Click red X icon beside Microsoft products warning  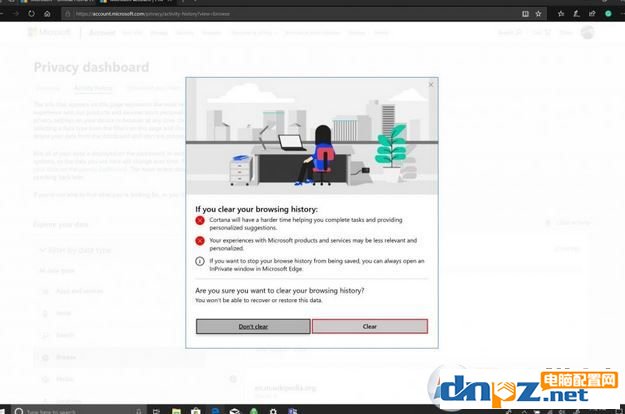(x=200, y=241)
